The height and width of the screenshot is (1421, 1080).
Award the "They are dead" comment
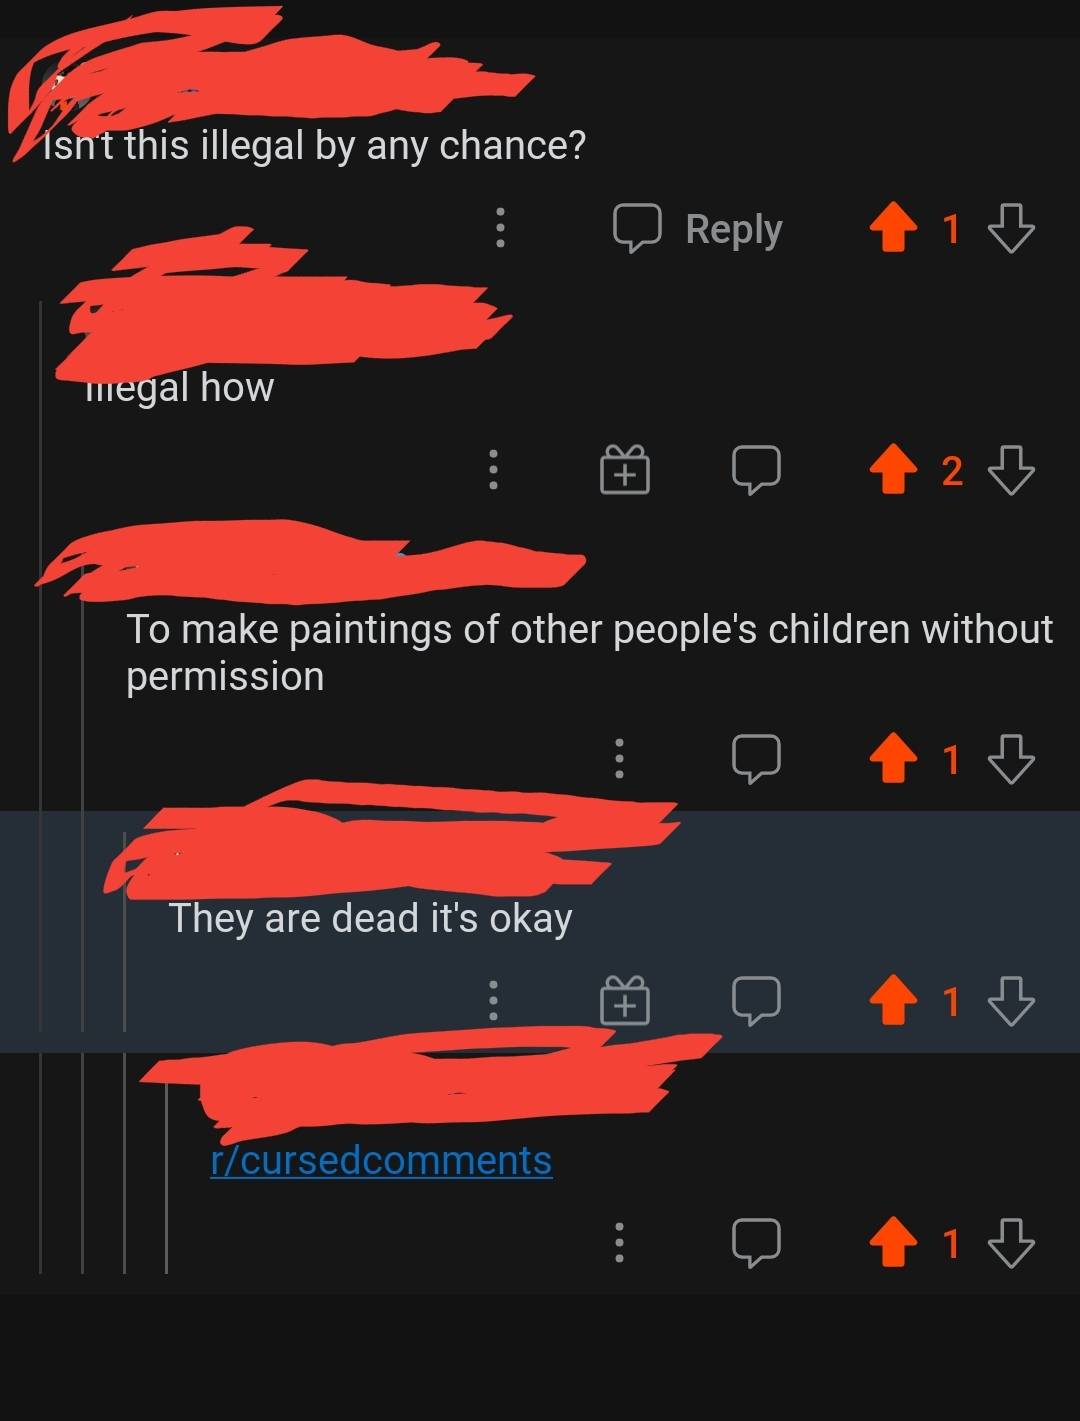[625, 1000]
